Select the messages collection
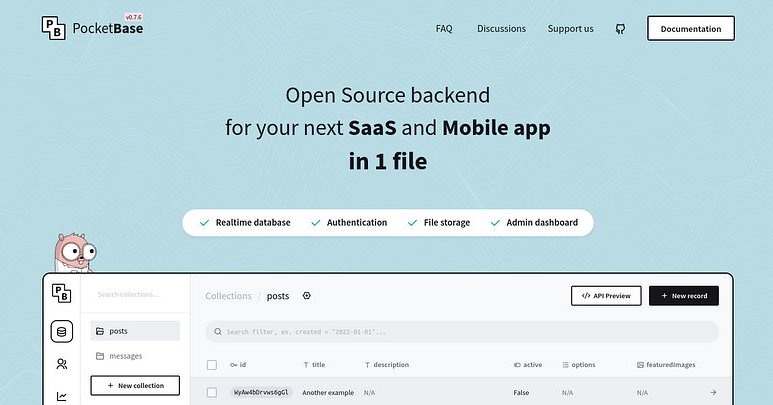The height and width of the screenshot is (405, 773). click(135, 356)
